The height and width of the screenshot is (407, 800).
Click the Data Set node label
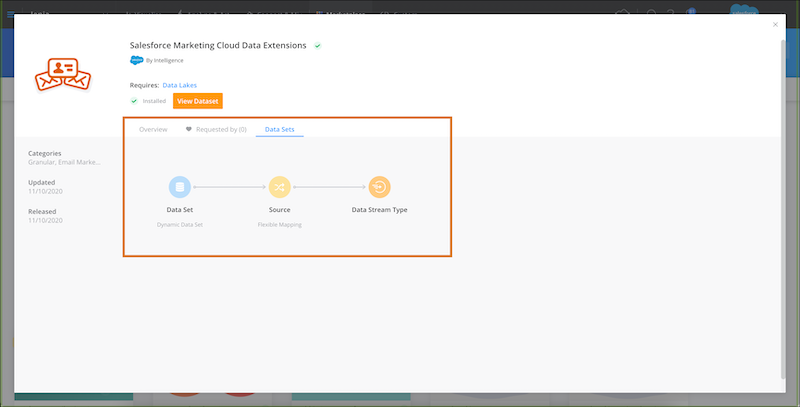(180, 210)
